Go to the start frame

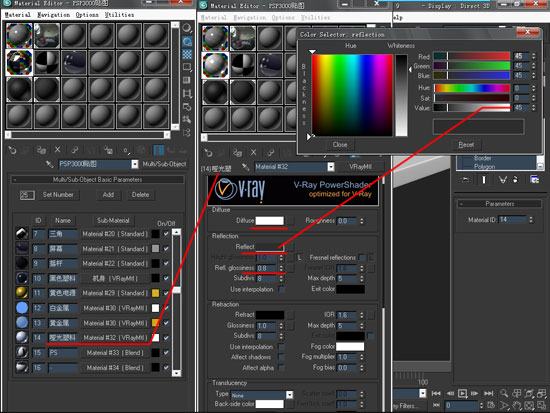[436, 393]
